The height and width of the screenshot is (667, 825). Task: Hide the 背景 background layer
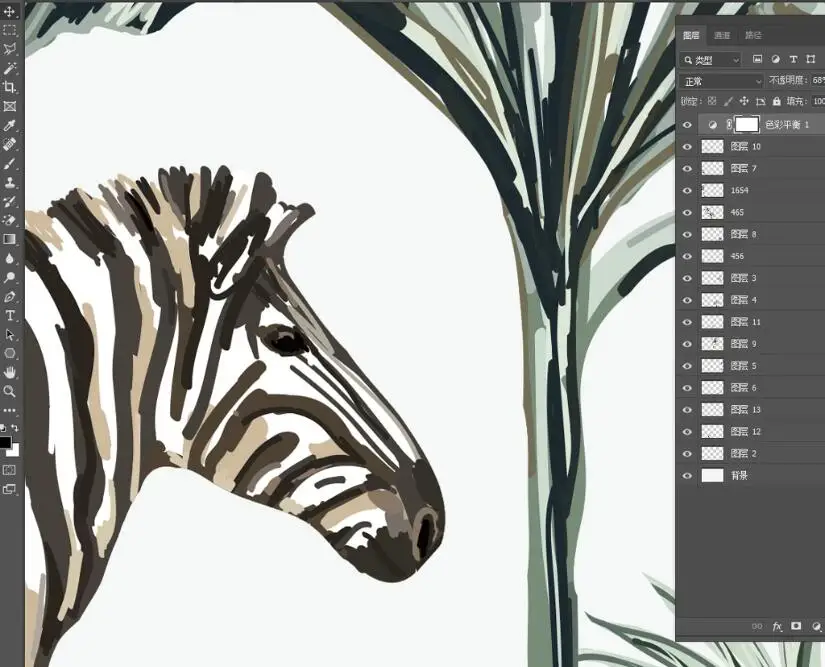(x=687, y=476)
